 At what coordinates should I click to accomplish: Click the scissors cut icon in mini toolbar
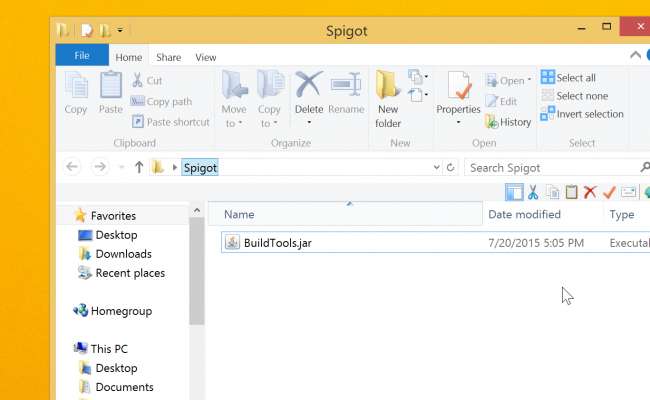533,192
